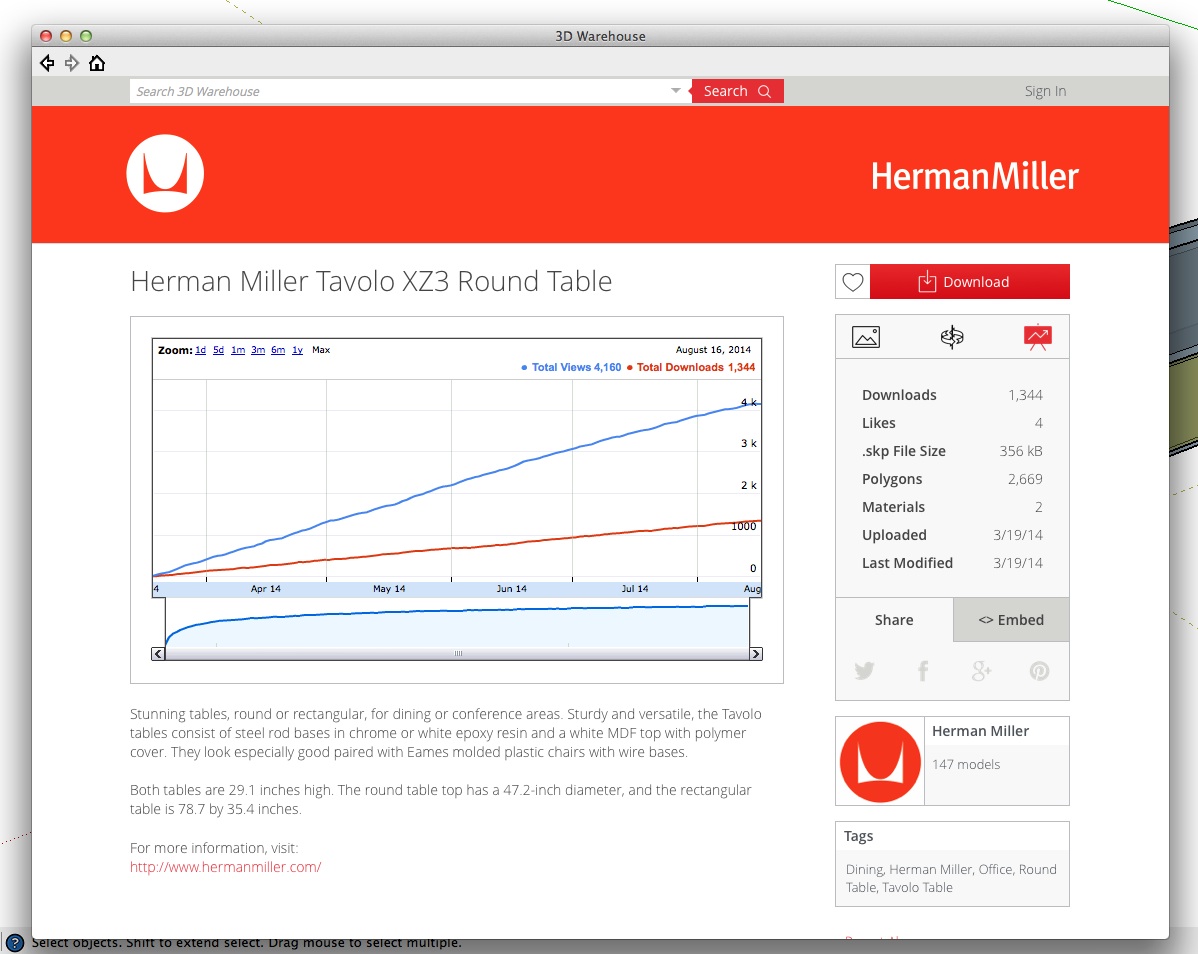Set the chart zoom to Max
The image size is (1198, 954).
point(321,350)
